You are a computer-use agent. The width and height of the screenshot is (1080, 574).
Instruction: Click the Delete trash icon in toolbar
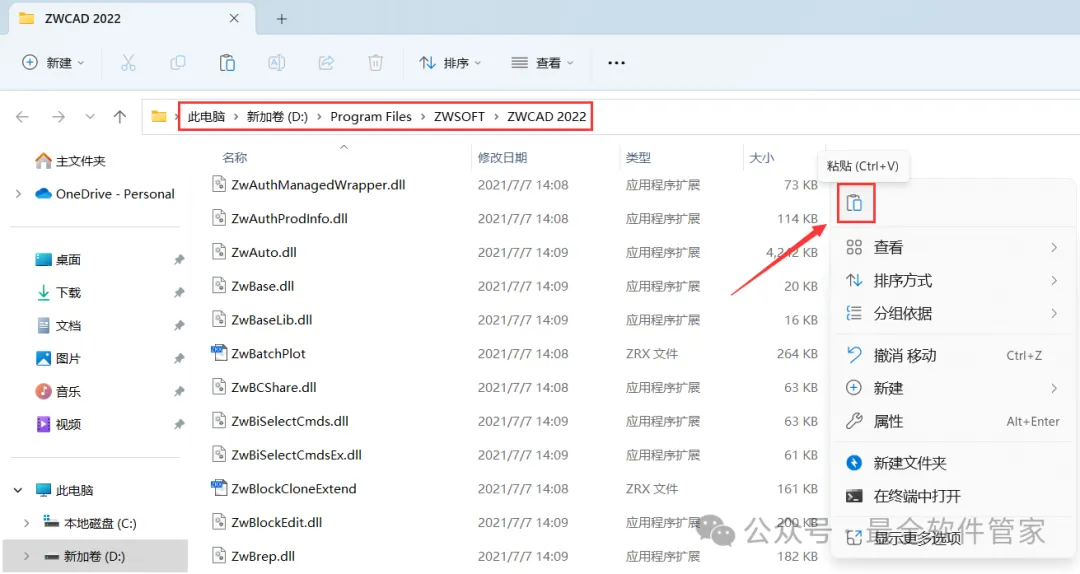pos(375,63)
